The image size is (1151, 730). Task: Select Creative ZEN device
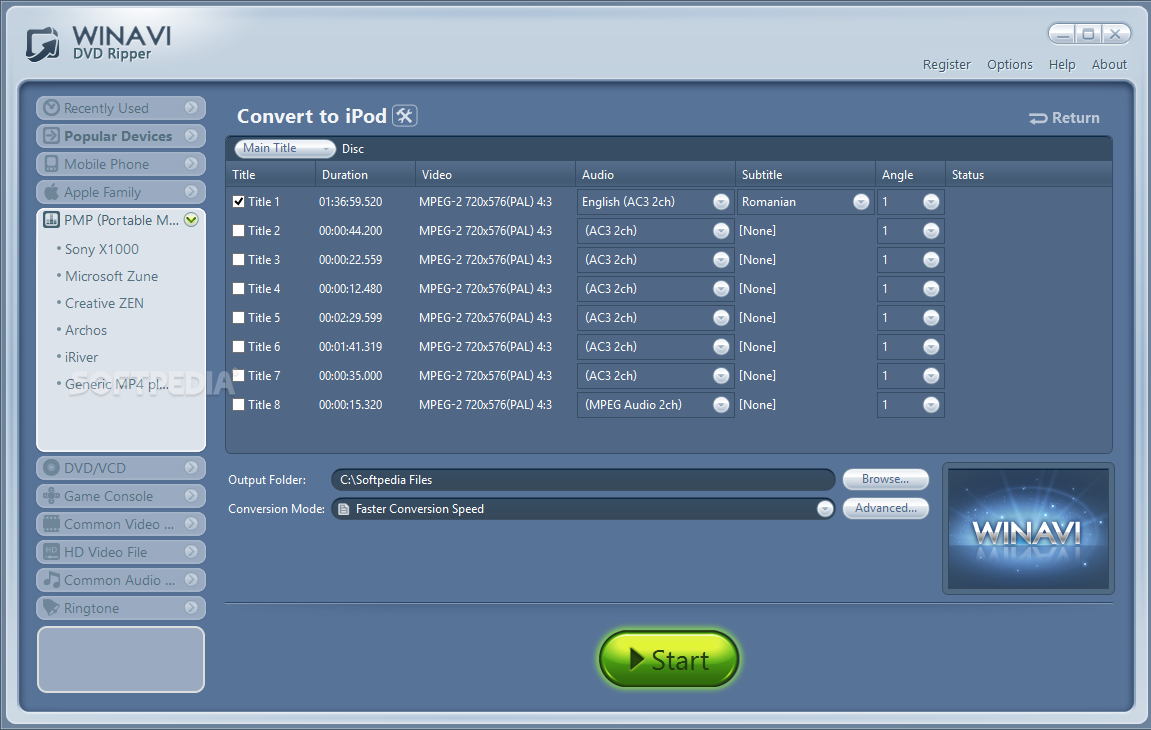104,303
